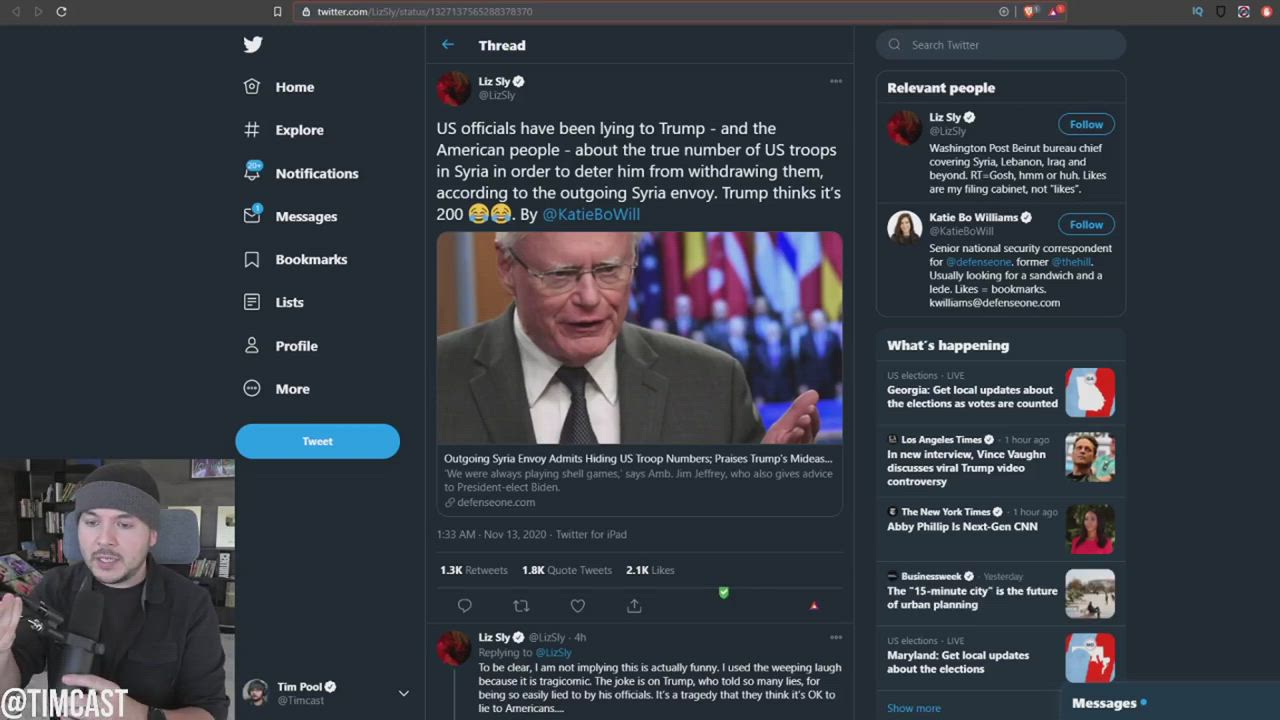The image size is (1280, 720).
Task: Open More in the left sidebar
Action: point(292,389)
